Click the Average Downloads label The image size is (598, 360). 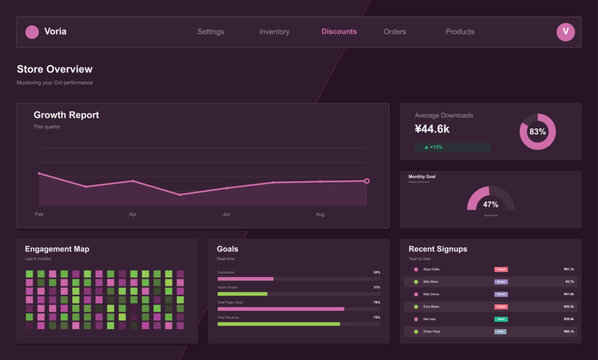[x=444, y=115]
